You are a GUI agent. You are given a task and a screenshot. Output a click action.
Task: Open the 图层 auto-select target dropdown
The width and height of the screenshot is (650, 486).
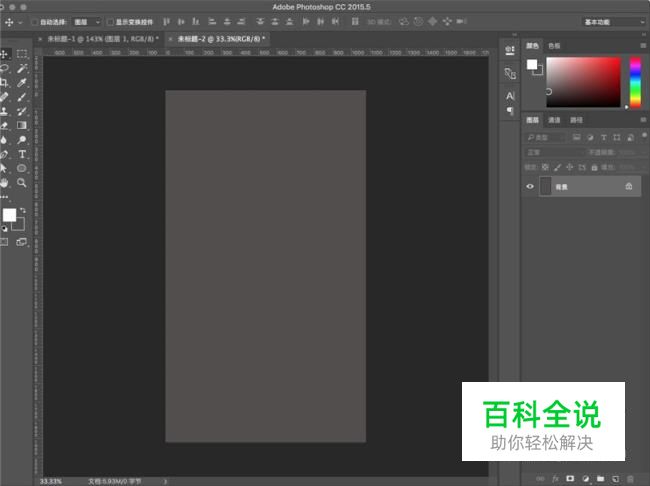[86, 21]
